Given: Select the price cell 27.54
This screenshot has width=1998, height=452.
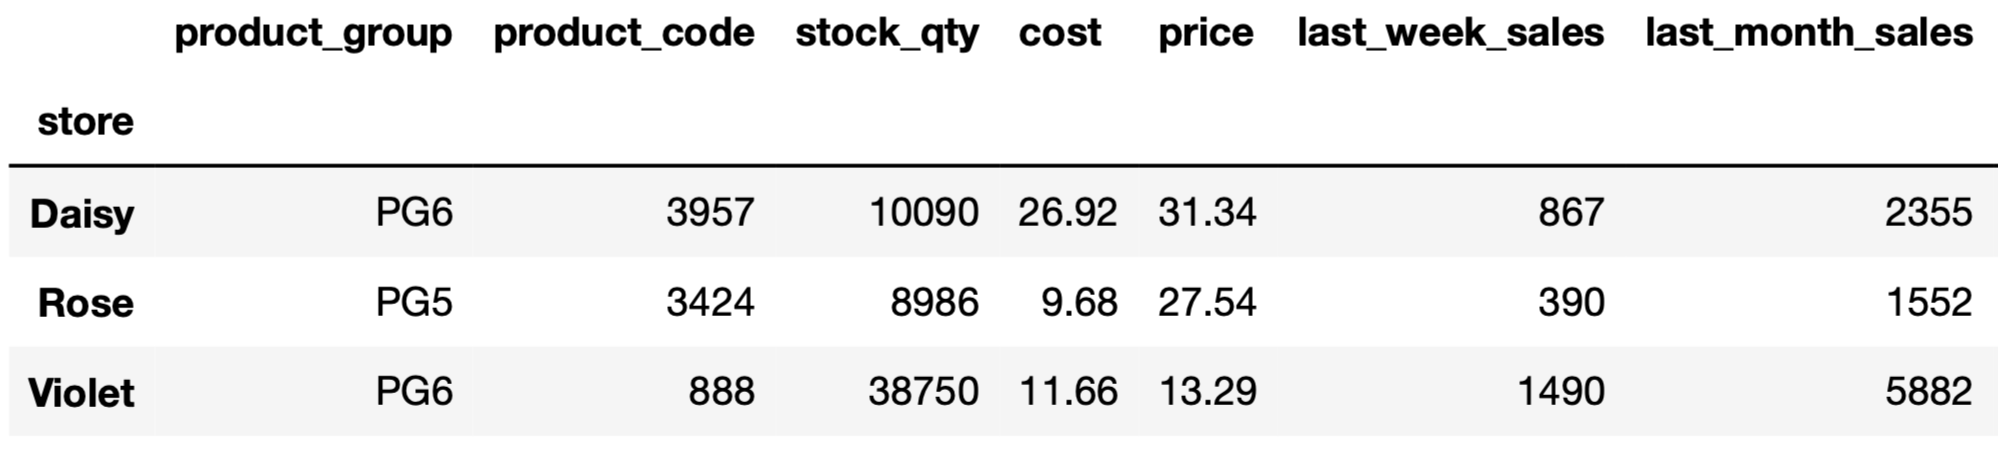Looking at the screenshot, I should tap(1207, 302).
